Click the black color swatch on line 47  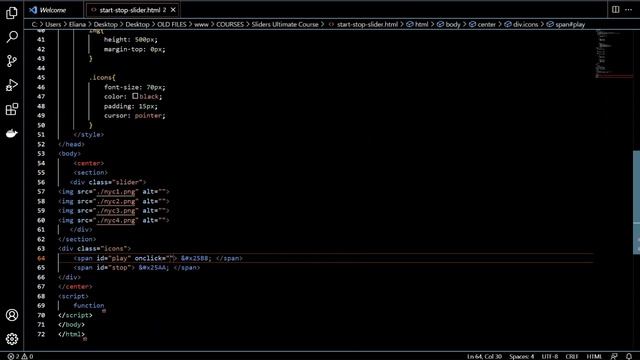(x=135, y=96)
